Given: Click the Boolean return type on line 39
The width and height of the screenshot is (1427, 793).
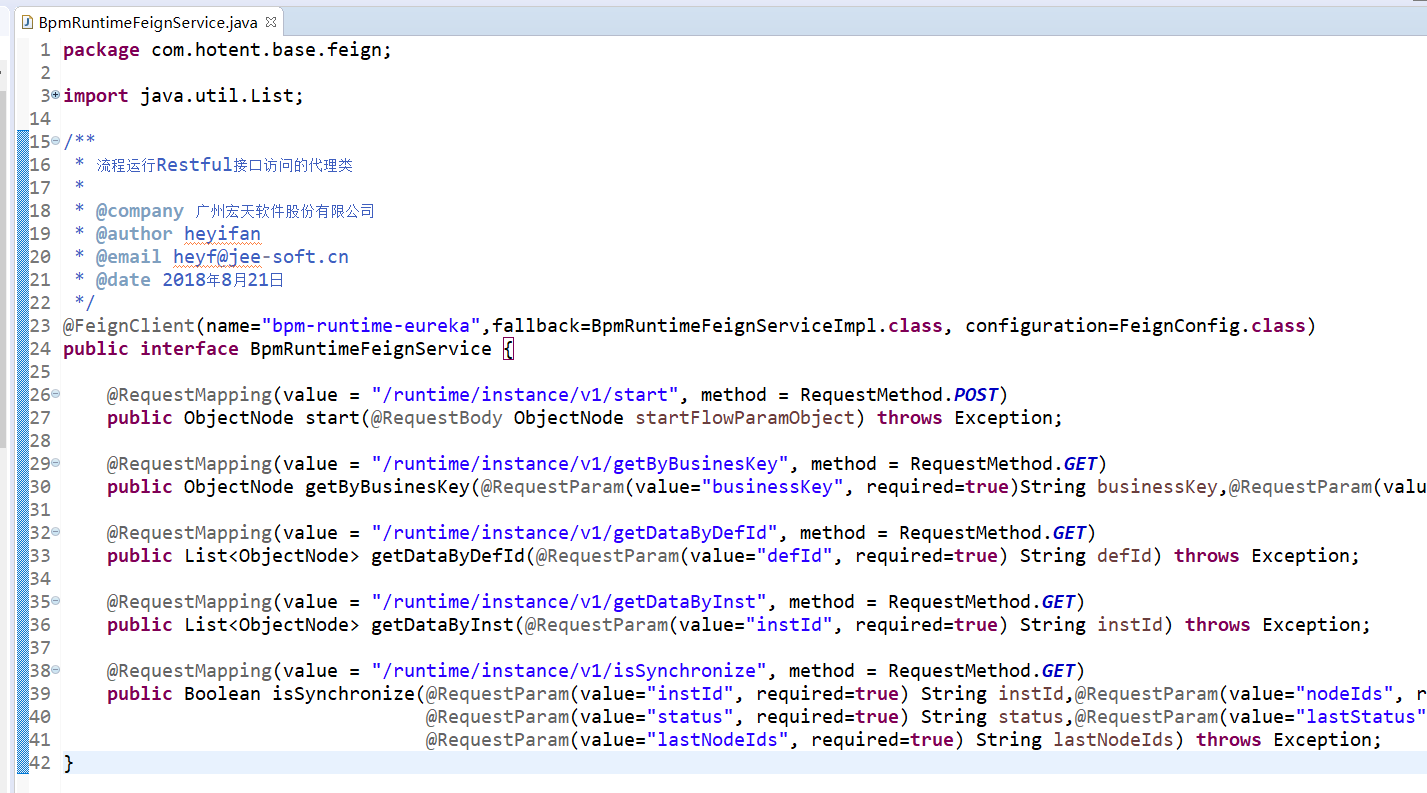Looking at the screenshot, I should (x=222, y=694).
